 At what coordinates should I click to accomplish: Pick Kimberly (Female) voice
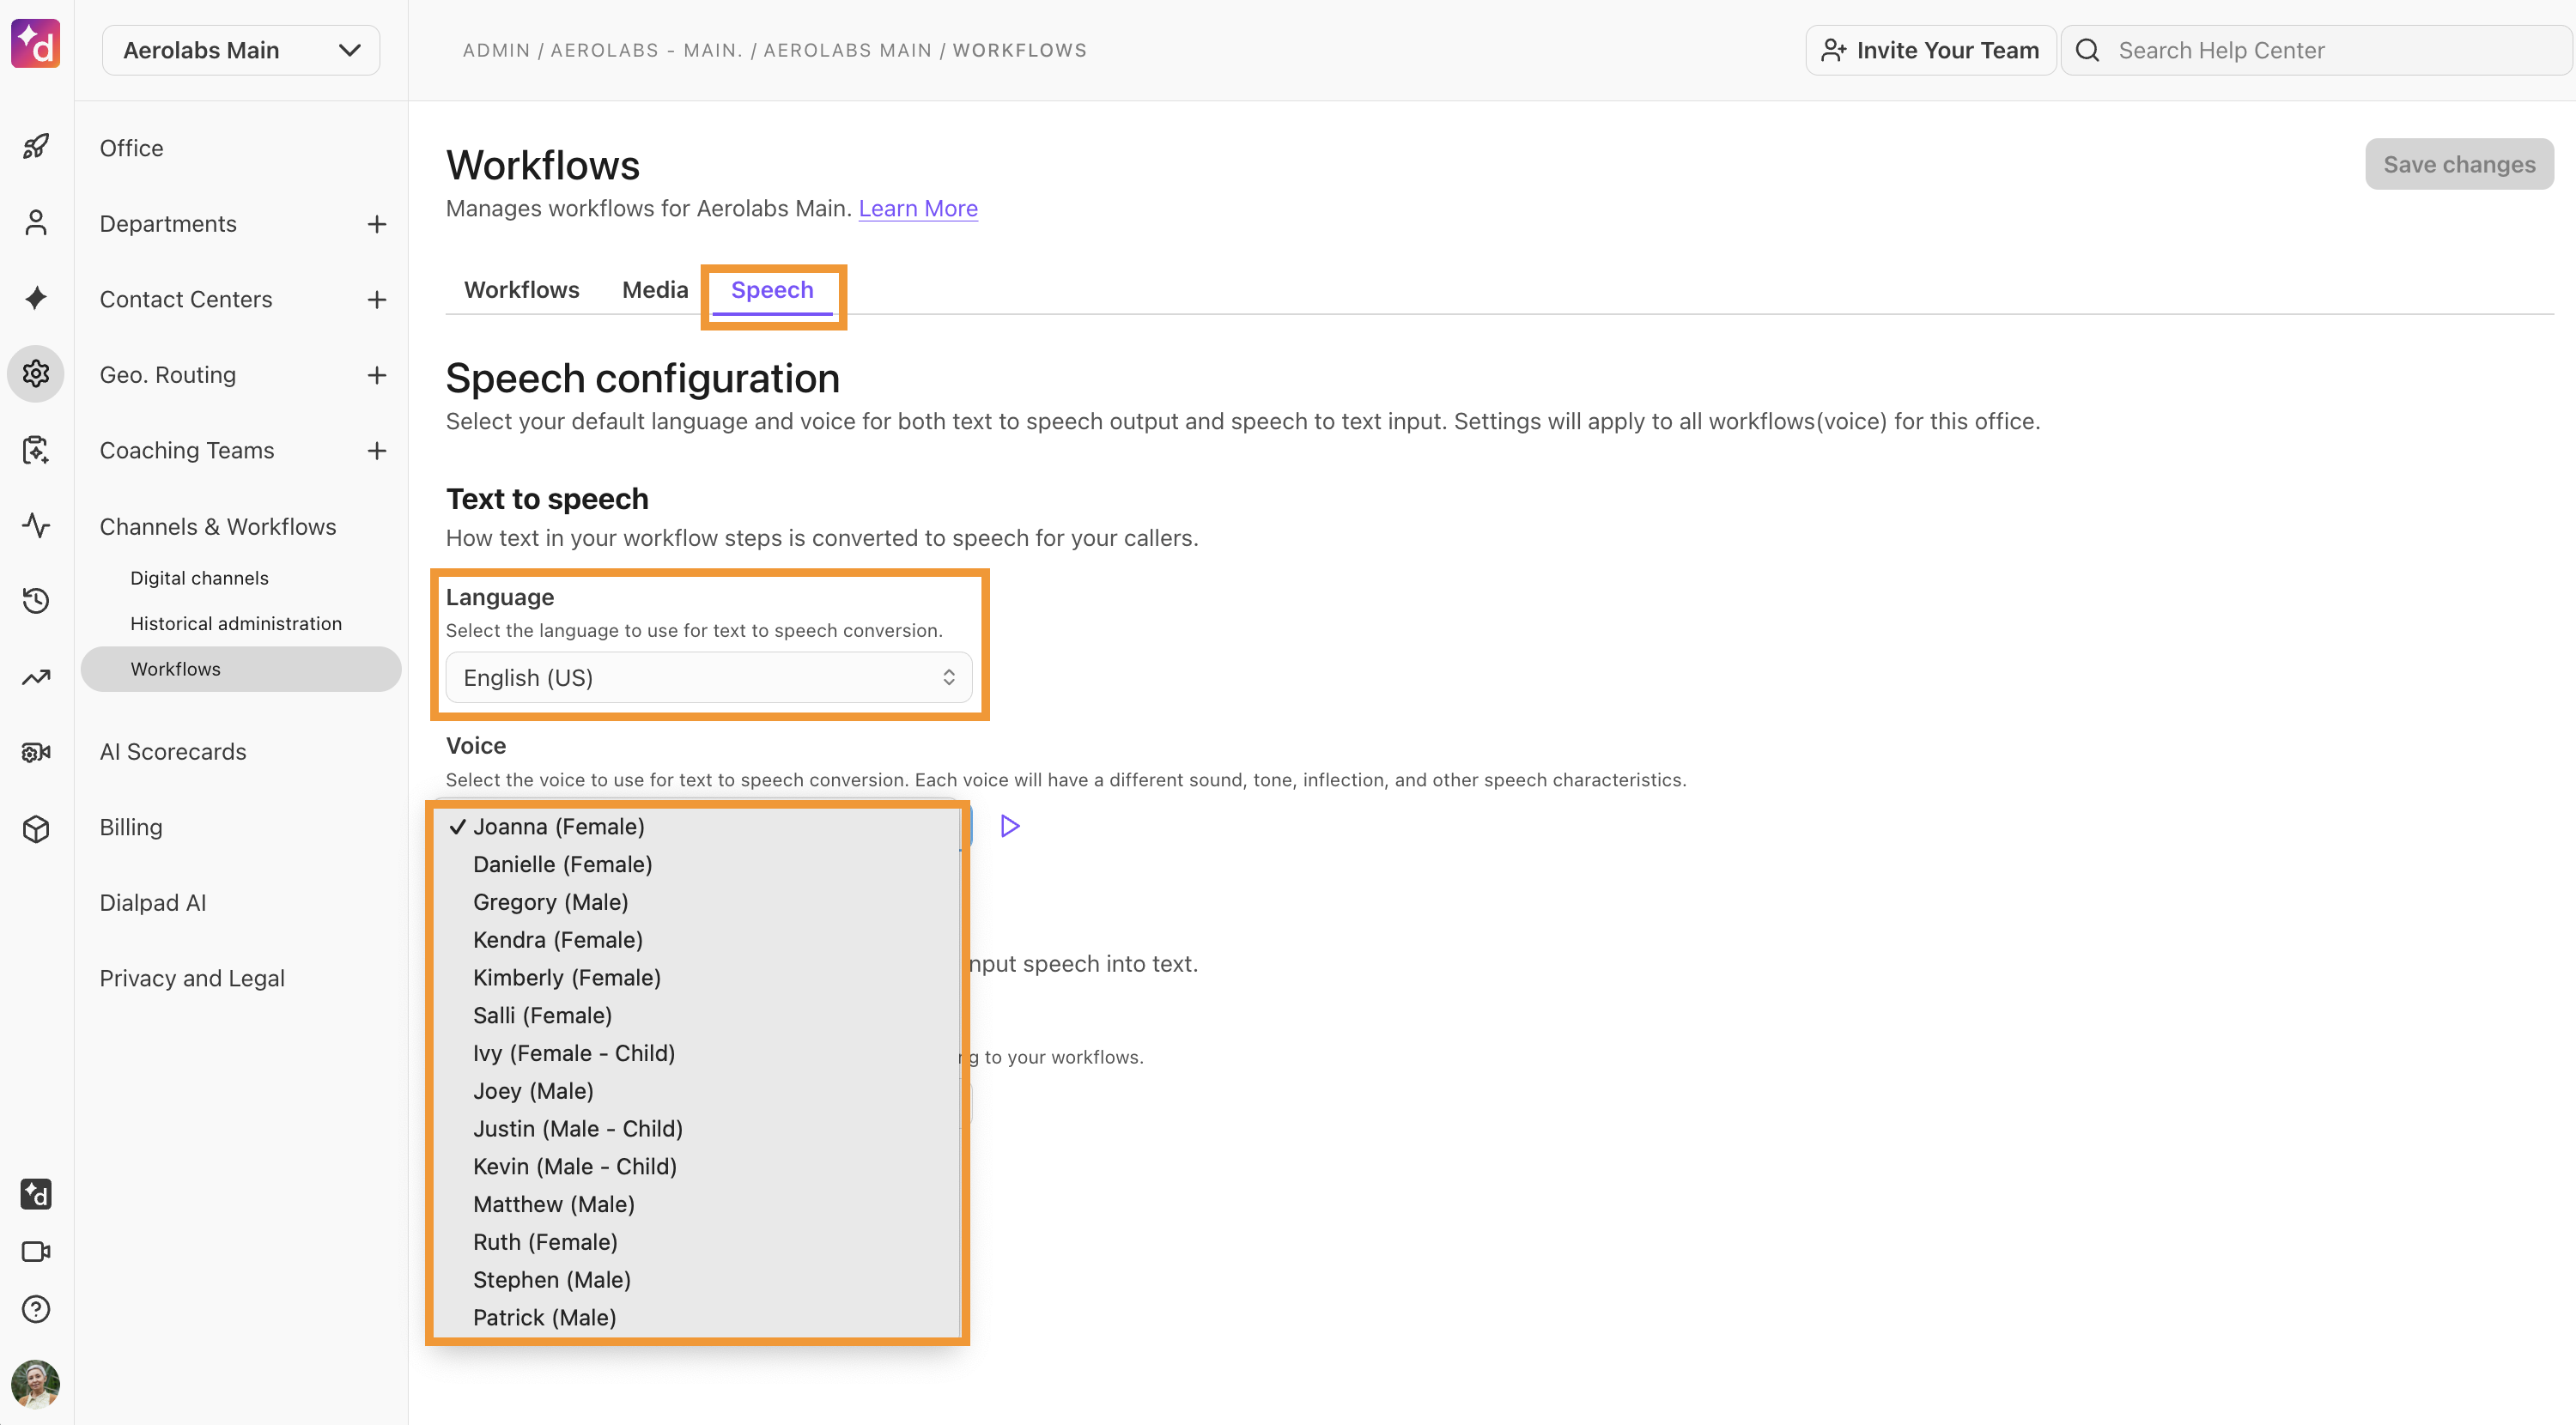click(x=698, y=977)
